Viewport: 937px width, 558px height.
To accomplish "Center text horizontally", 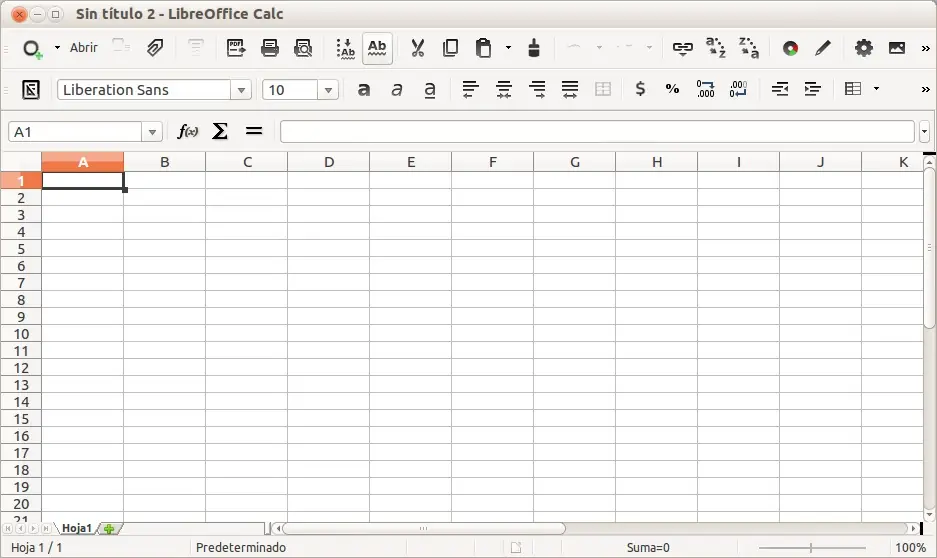I will click(x=504, y=89).
